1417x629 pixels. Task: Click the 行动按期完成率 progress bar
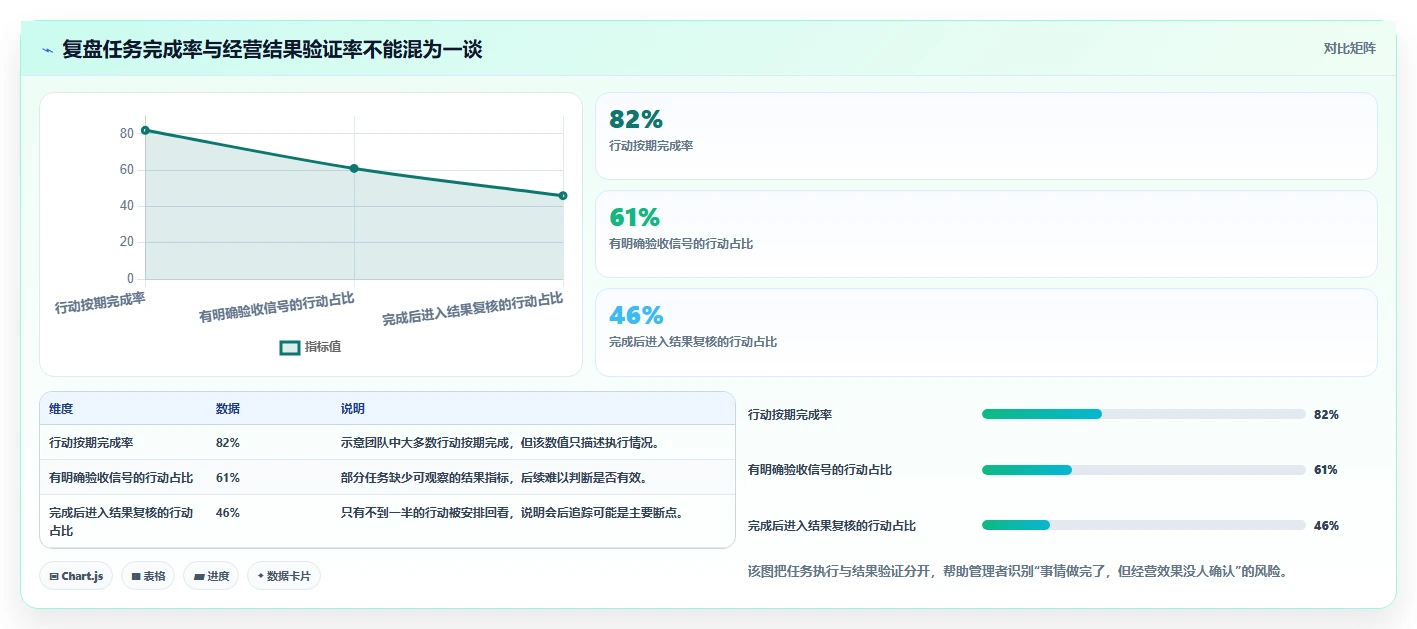coord(1144,414)
